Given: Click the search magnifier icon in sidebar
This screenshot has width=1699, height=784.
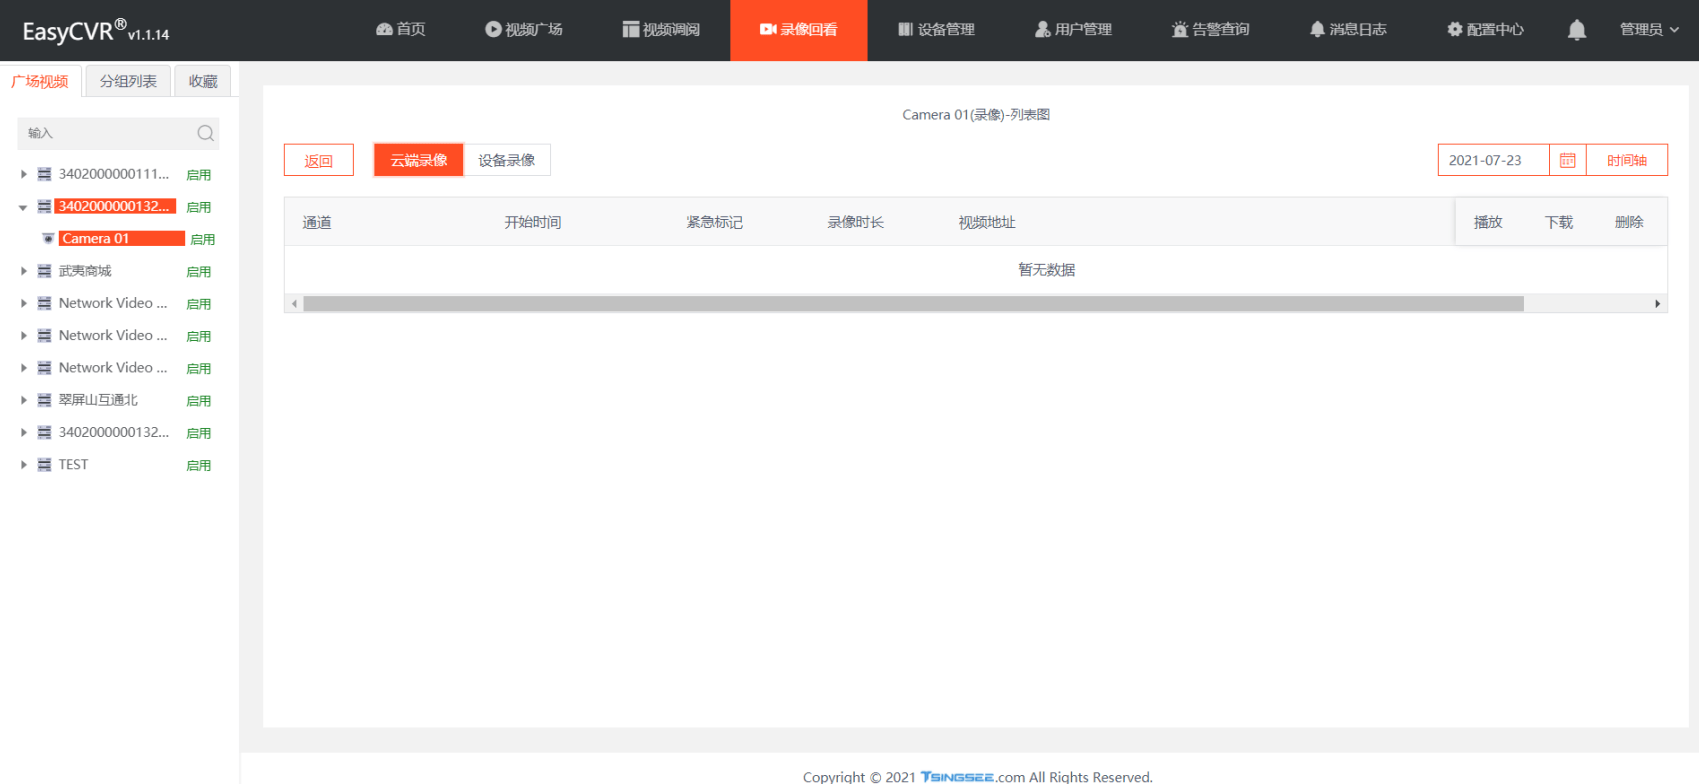Looking at the screenshot, I should (205, 133).
